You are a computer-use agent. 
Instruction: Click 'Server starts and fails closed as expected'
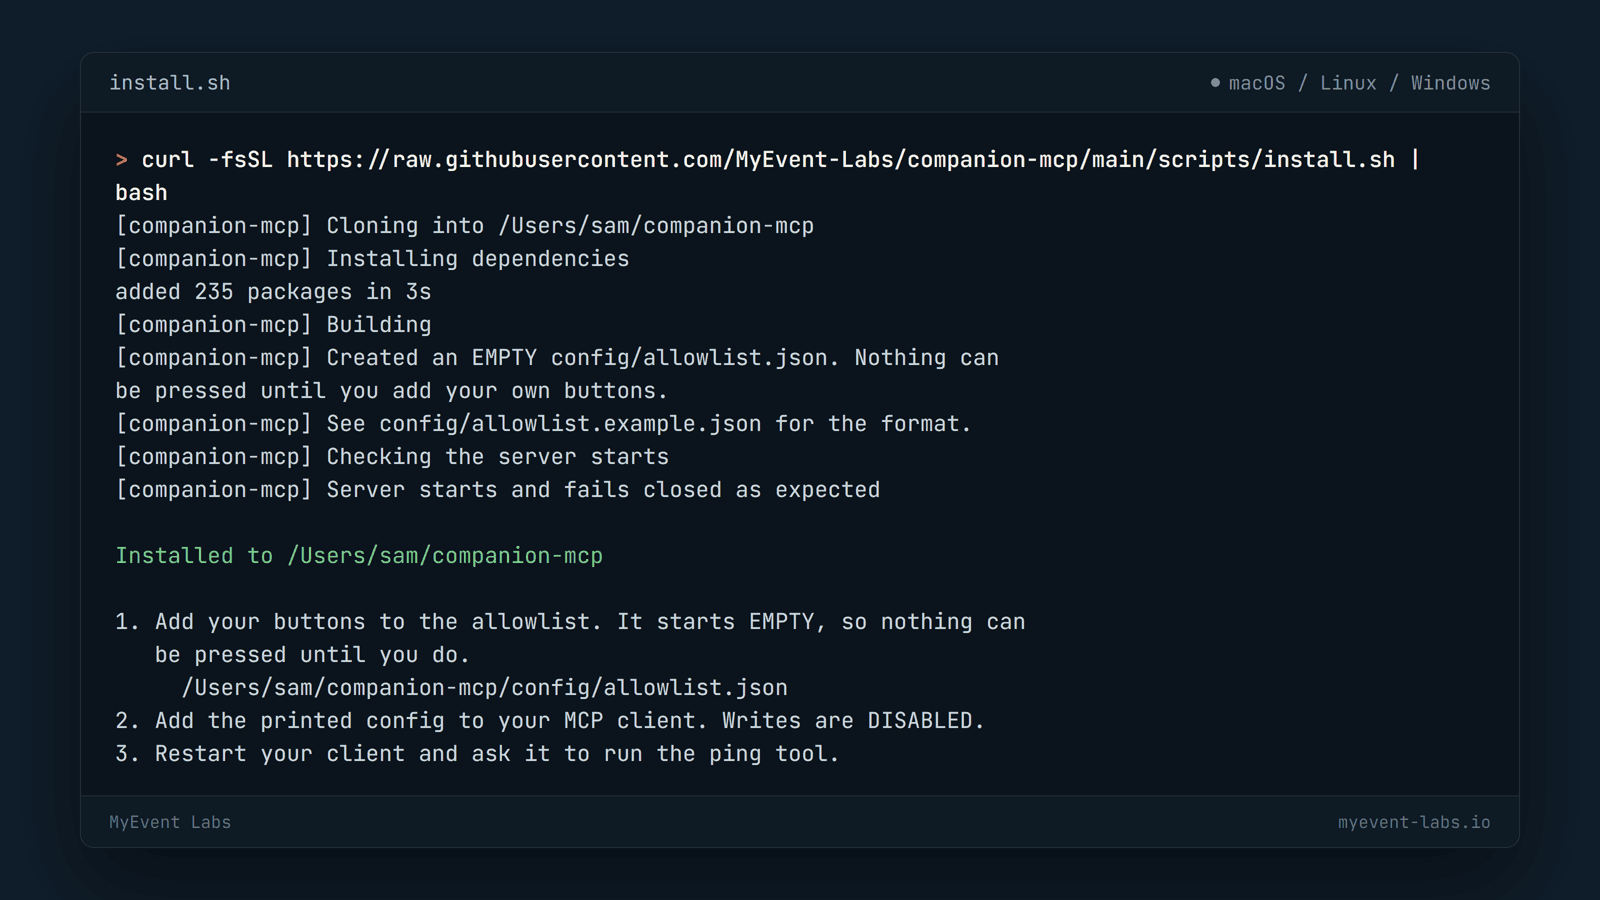coord(498,490)
